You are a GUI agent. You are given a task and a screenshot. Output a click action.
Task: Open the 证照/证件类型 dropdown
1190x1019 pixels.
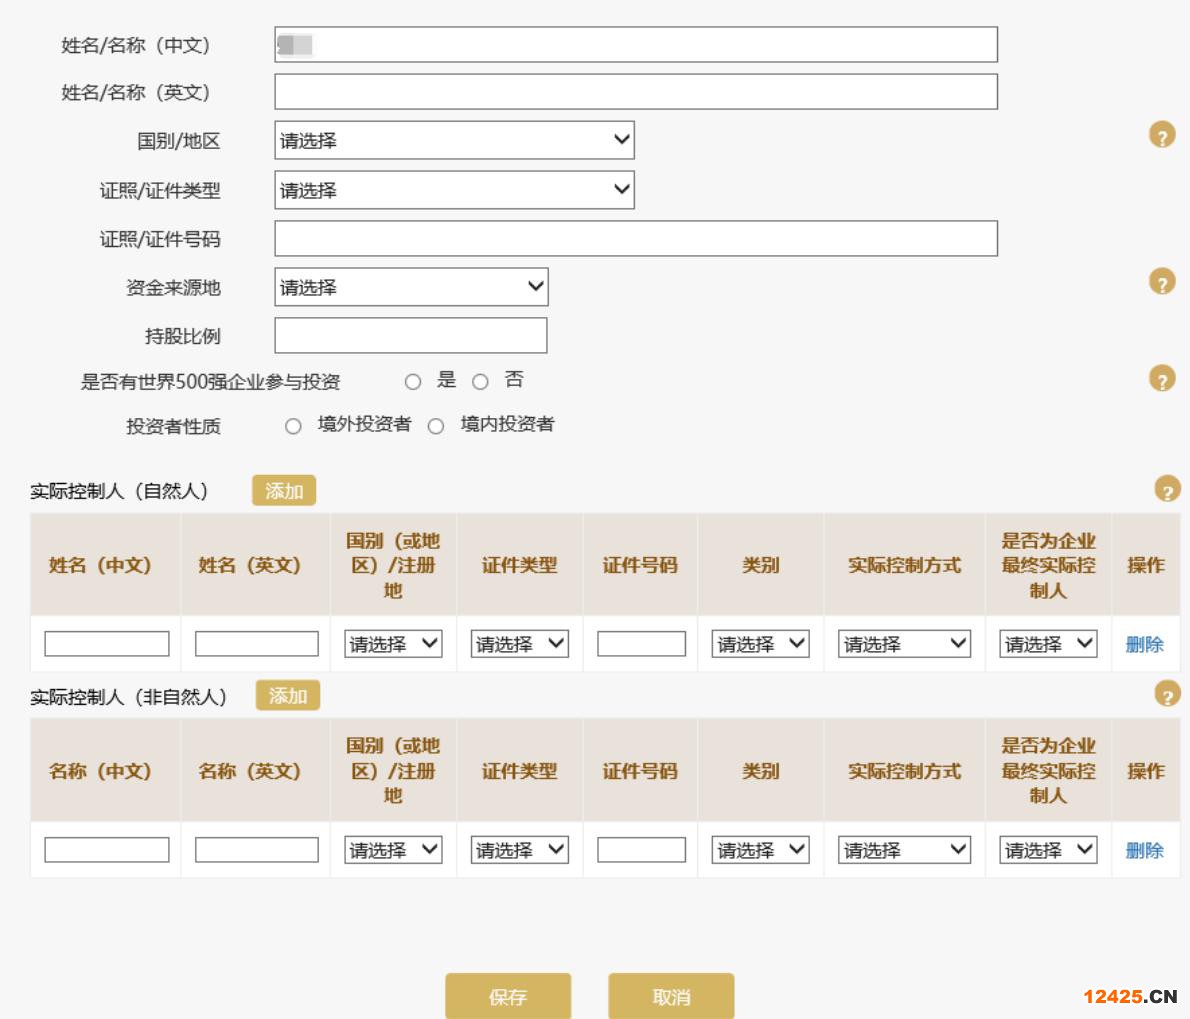(x=454, y=190)
